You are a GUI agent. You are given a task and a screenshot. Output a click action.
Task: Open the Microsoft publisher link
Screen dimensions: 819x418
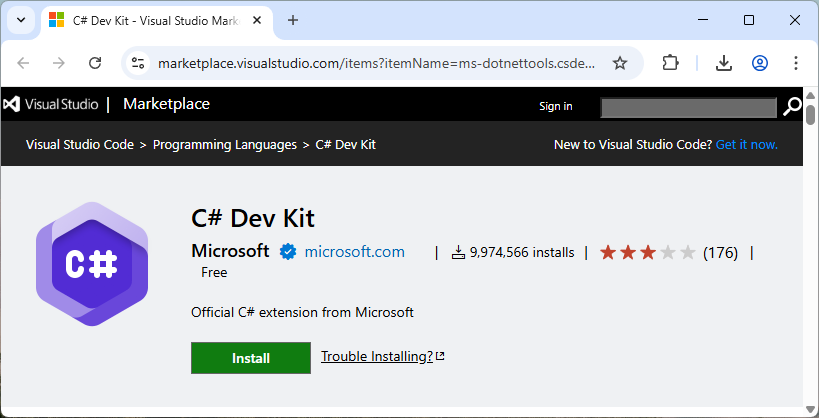[230, 251]
